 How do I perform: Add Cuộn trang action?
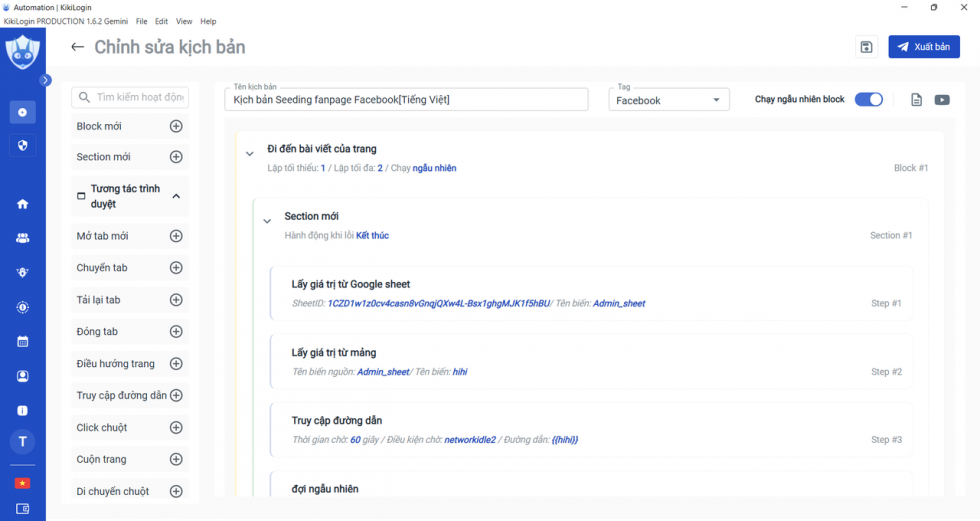[x=176, y=459]
